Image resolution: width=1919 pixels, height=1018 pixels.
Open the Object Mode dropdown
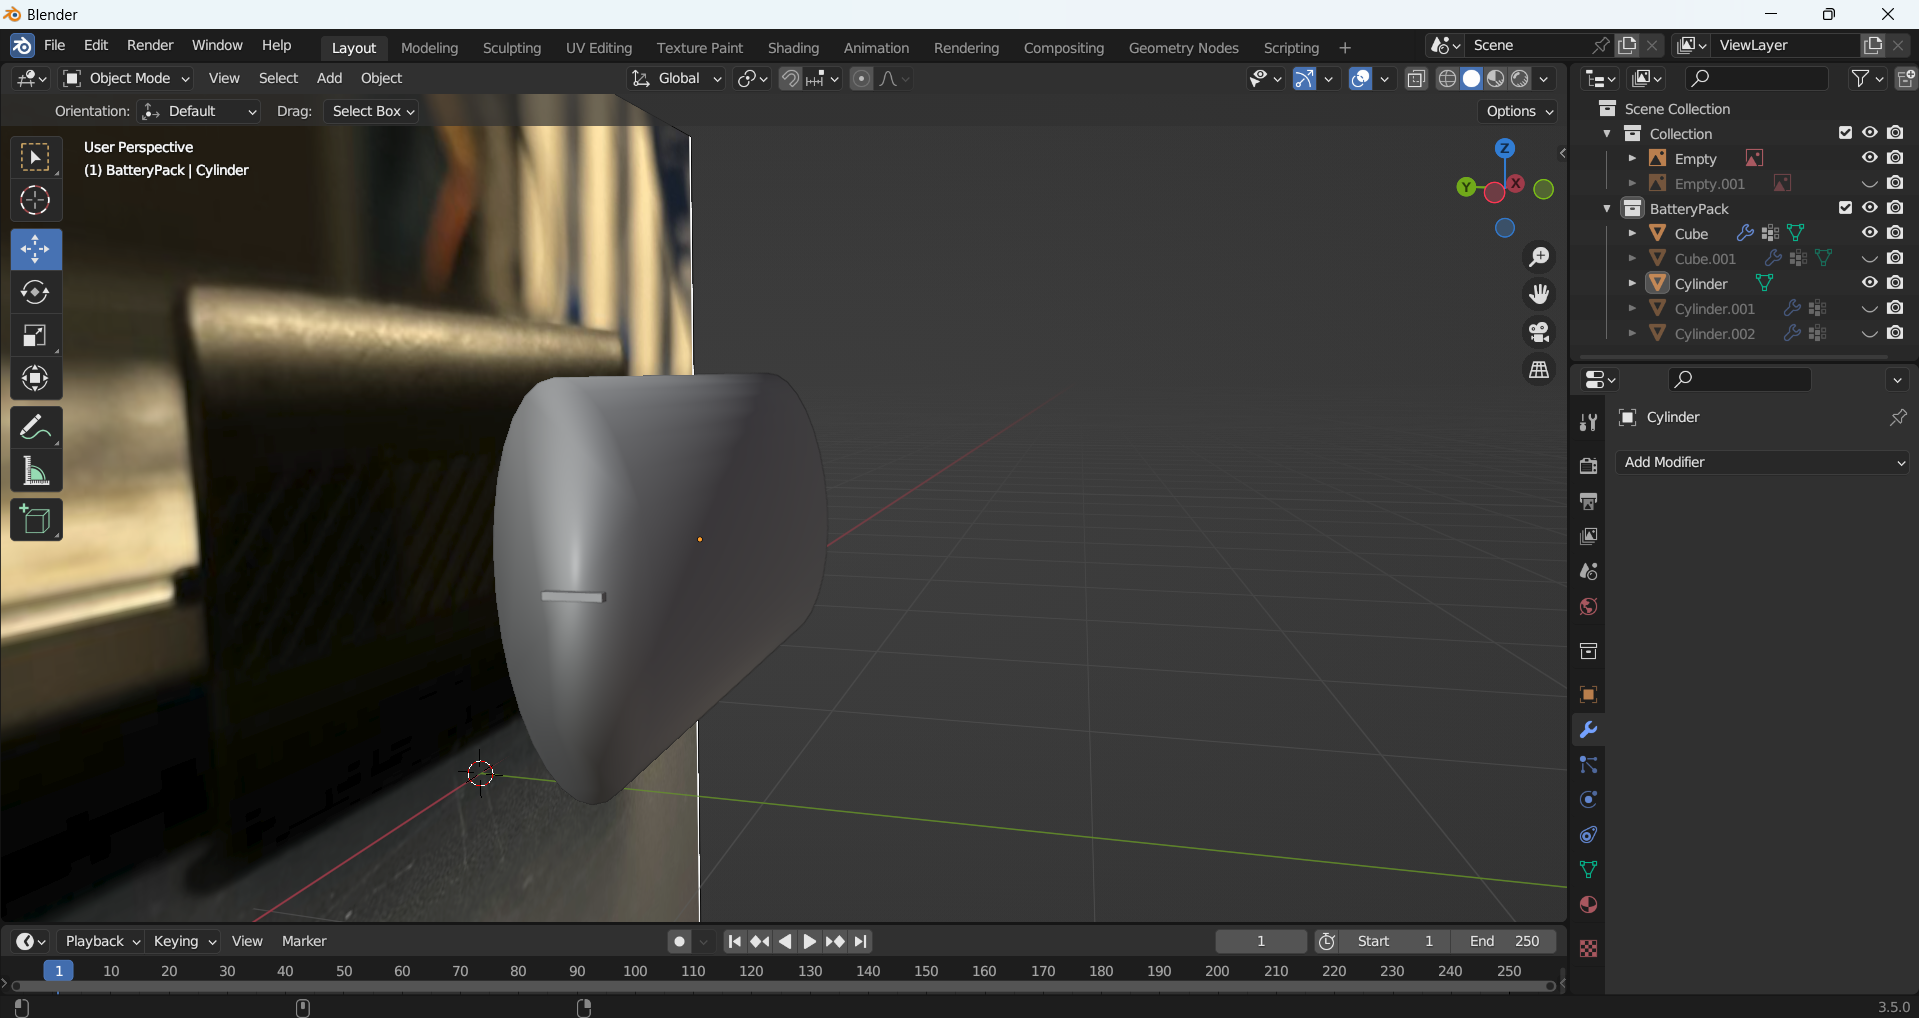click(127, 78)
